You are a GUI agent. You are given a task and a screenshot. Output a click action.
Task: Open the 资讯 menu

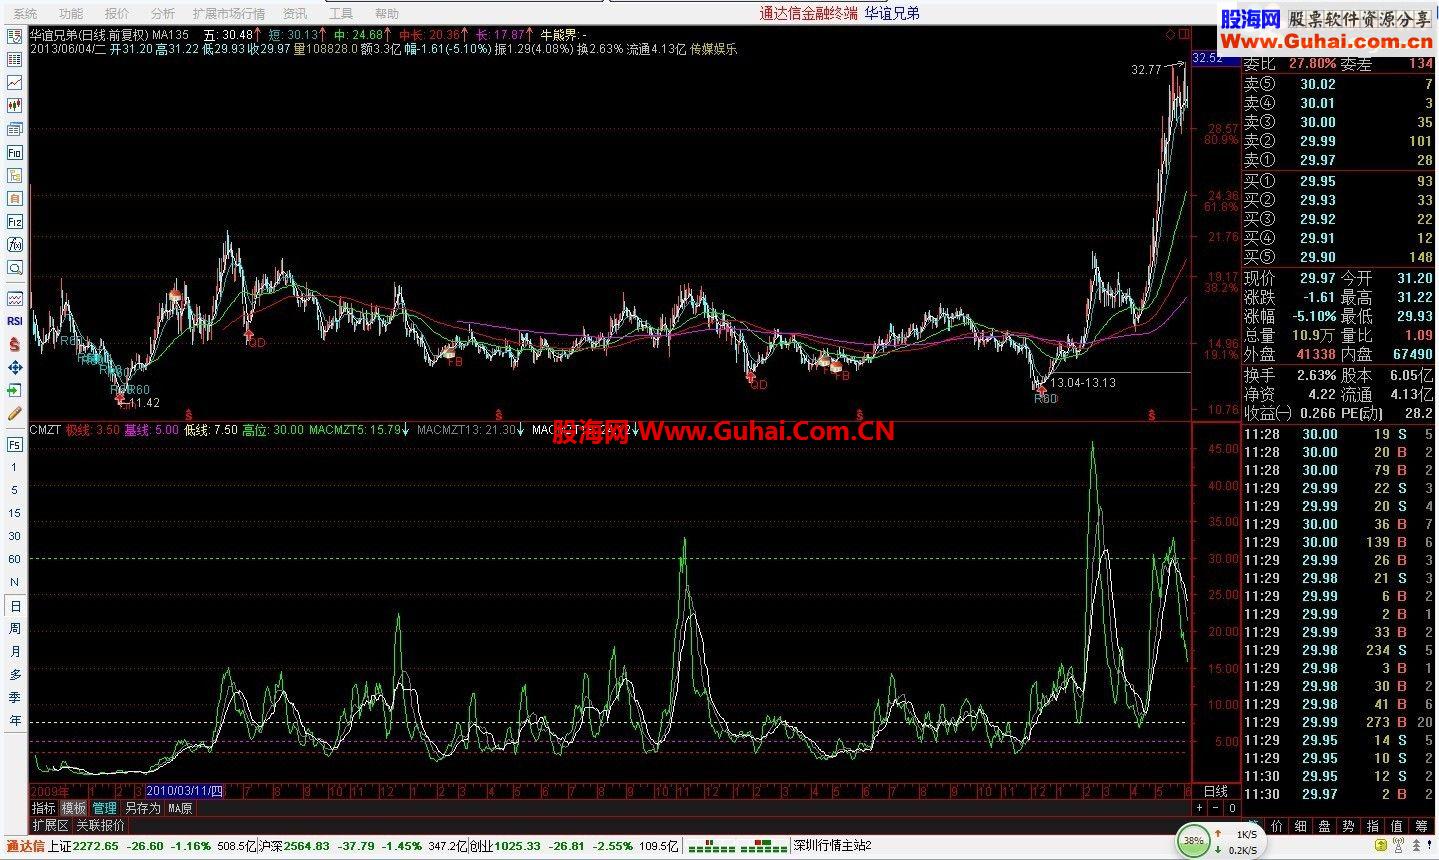(295, 14)
